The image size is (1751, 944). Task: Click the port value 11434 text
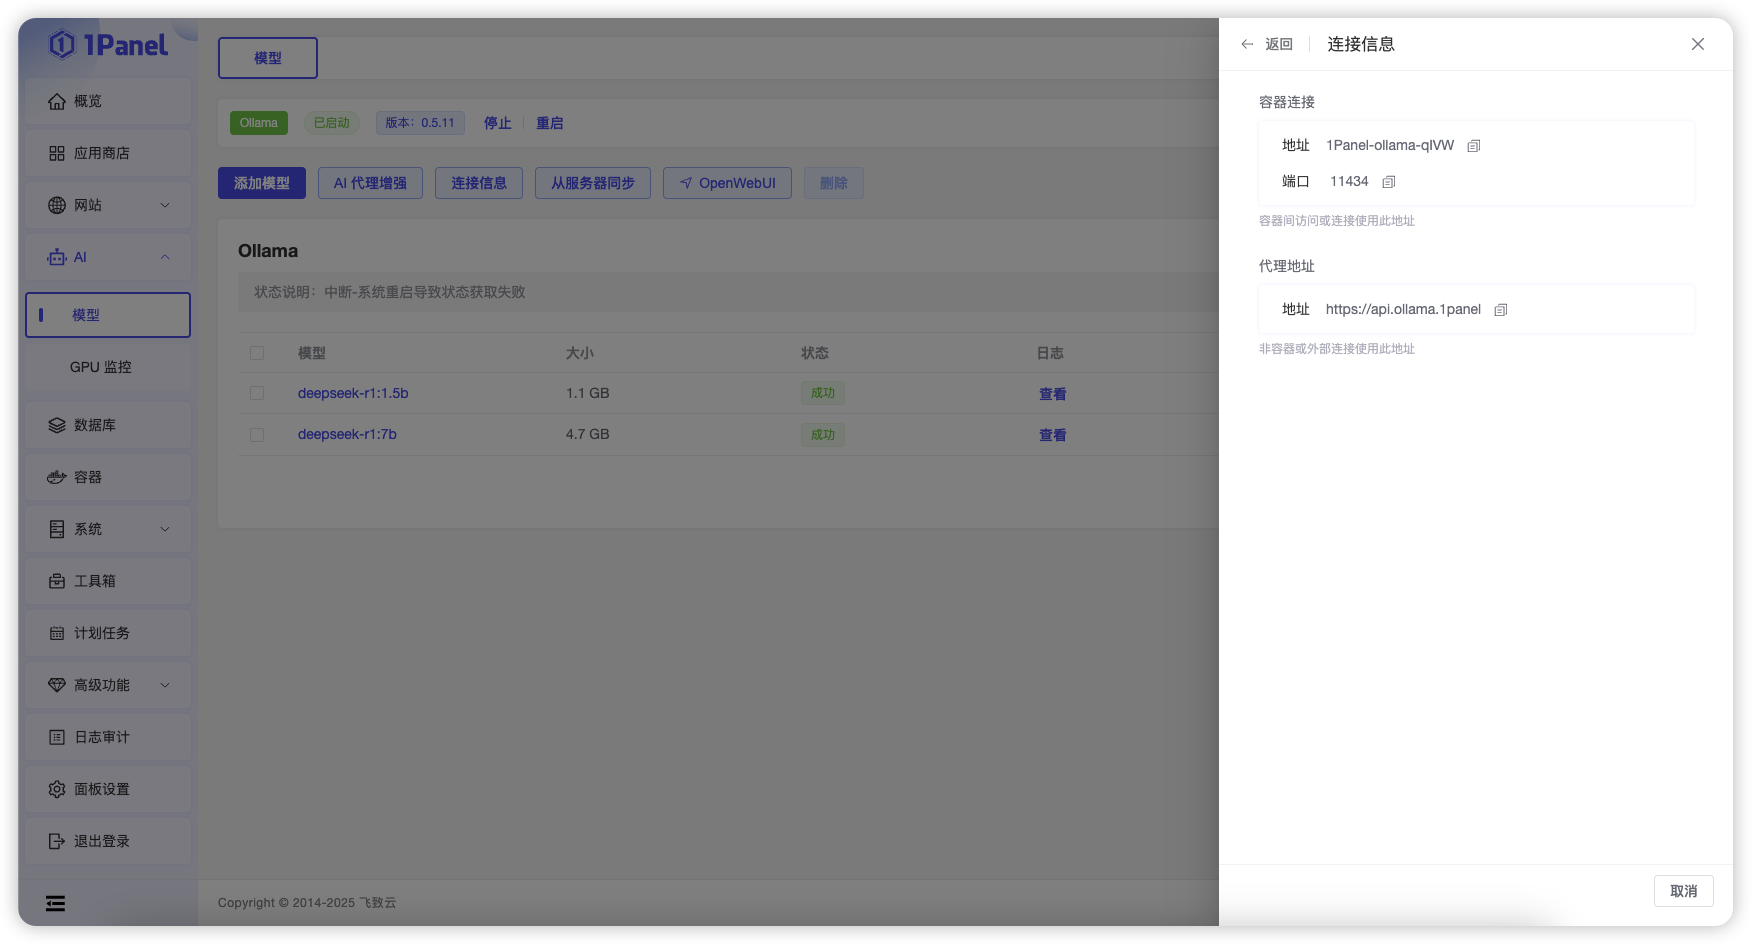click(1349, 181)
